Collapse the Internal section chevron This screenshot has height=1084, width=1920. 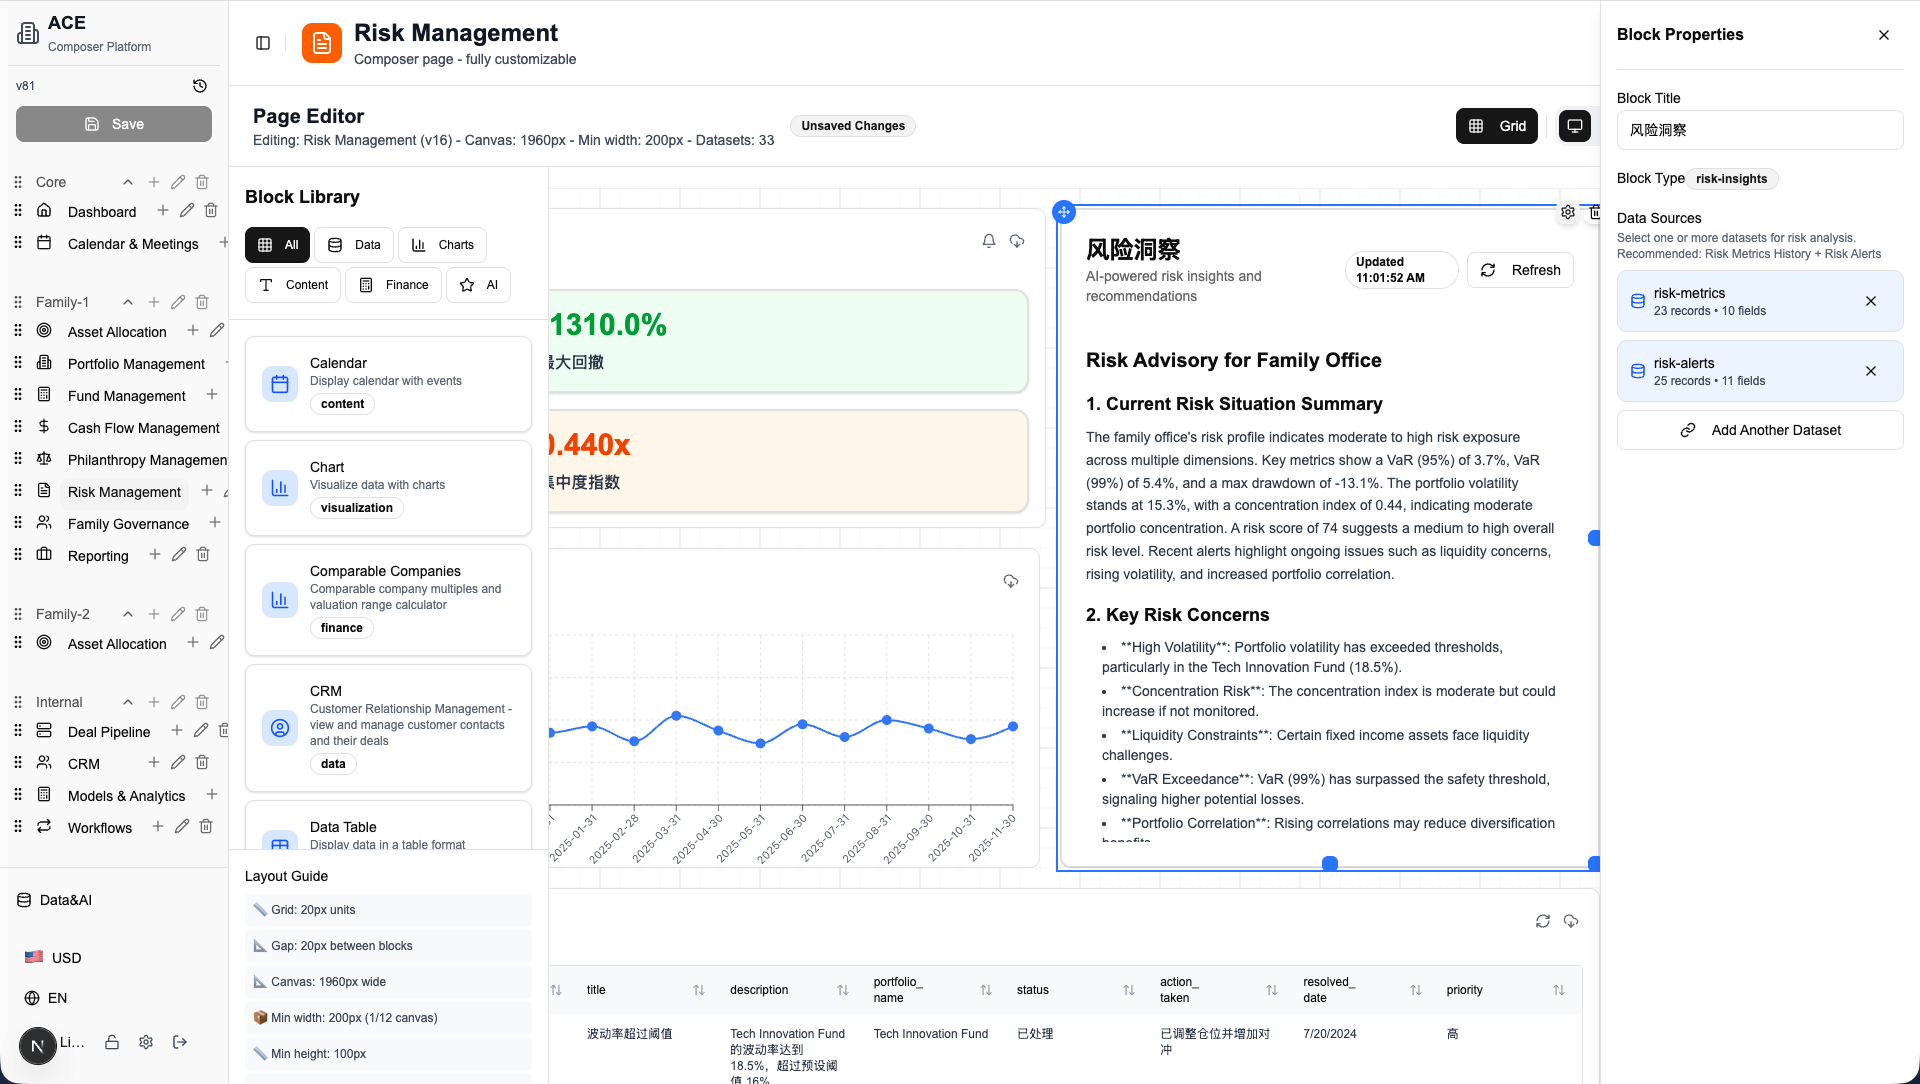tap(128, 702)
